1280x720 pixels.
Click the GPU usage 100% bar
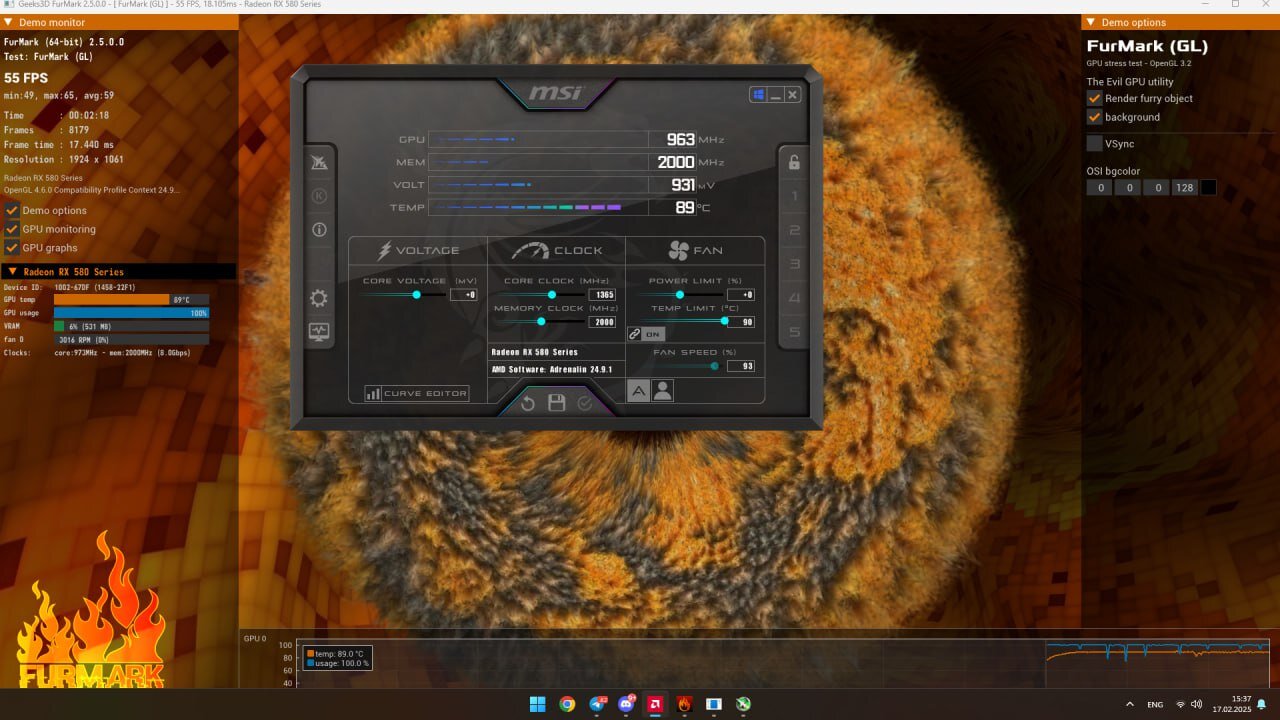(131, 313)
